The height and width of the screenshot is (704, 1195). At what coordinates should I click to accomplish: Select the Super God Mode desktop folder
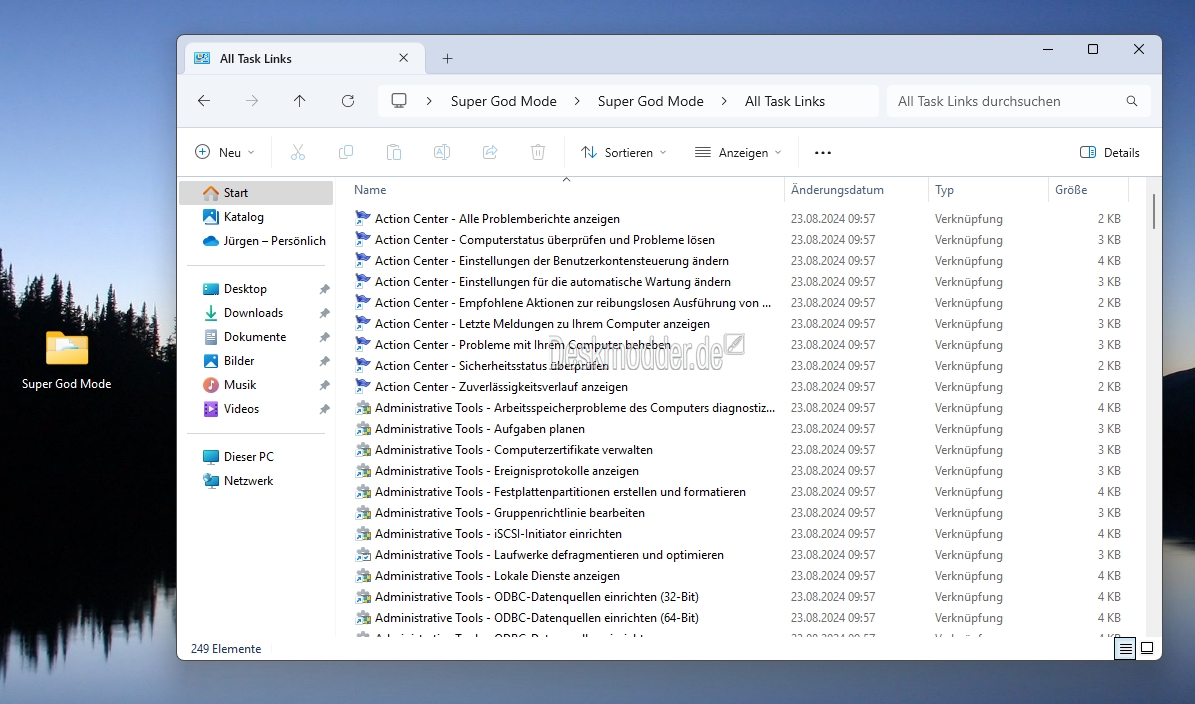[67, 360]
